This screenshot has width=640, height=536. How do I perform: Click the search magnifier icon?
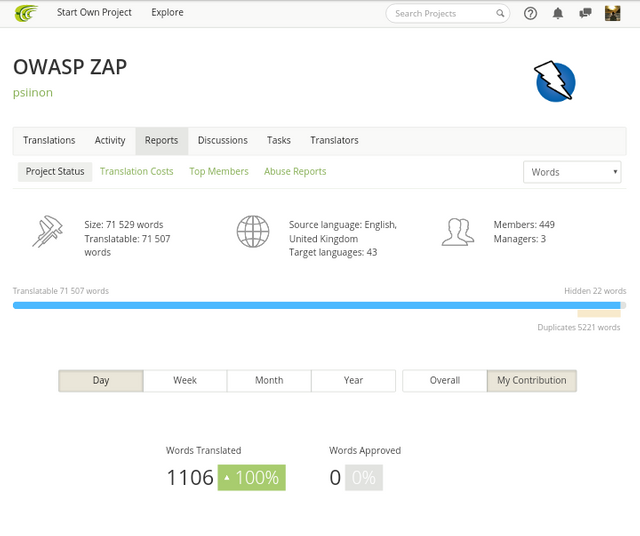(x=500, y=13)
